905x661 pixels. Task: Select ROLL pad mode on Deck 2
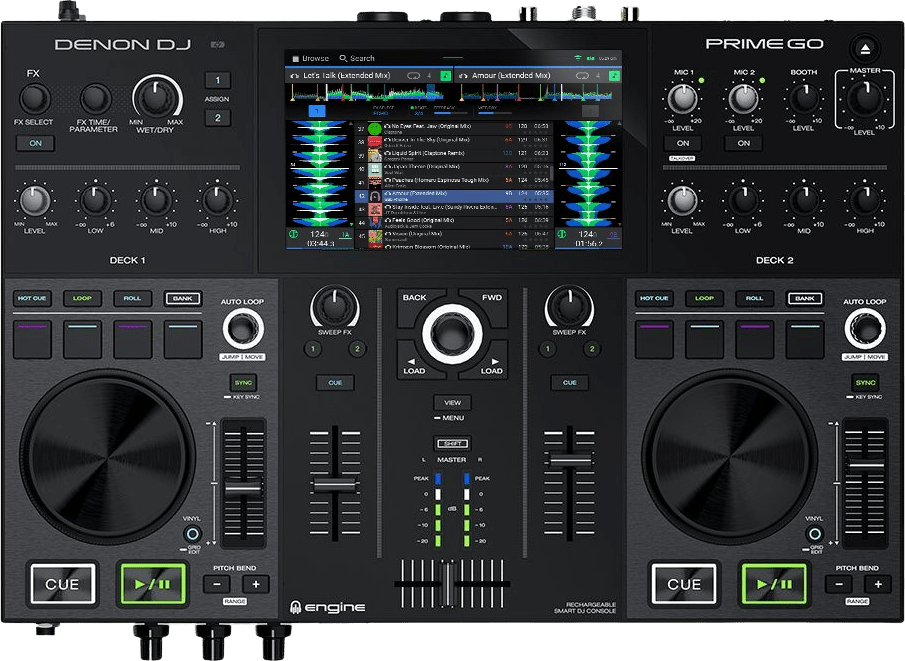pyautogui.click(x=754, y=298)
